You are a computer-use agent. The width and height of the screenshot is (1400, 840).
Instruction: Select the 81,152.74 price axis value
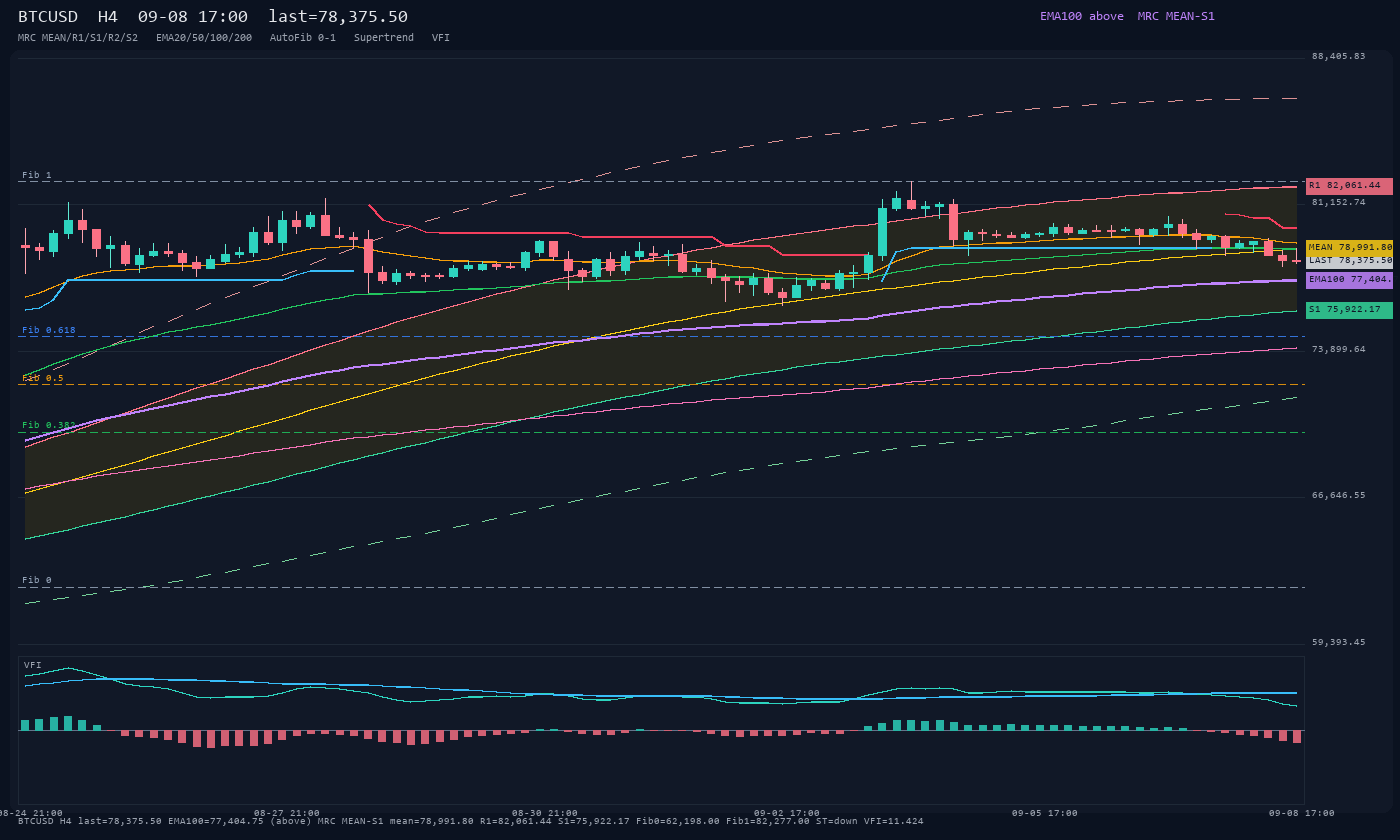pyautogui.click(x=1338, y=202)
